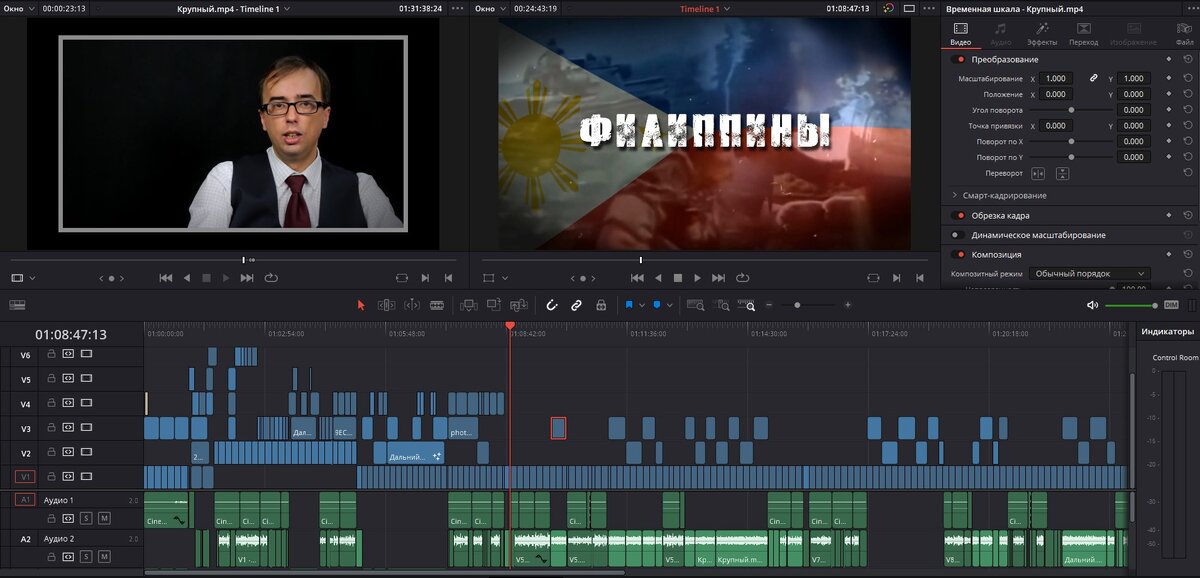Open Timeline View Options icon
This screenshot has width=1200, height=578.
tap(17, 305)
